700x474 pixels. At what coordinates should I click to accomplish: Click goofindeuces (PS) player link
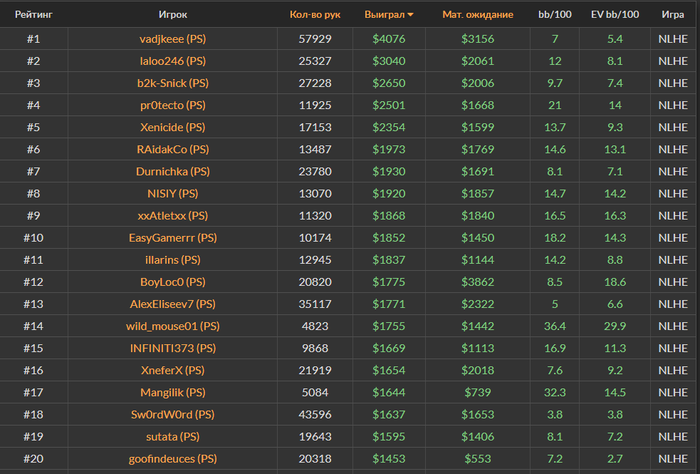pos(173,458)
